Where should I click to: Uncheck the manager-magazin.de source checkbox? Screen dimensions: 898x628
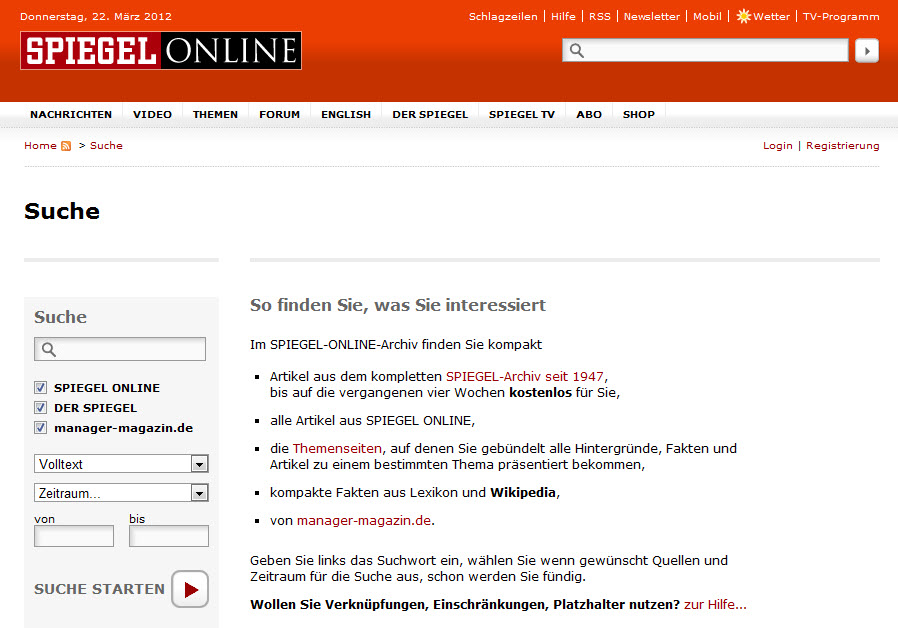pyautogui.click(x=40, y=428)
